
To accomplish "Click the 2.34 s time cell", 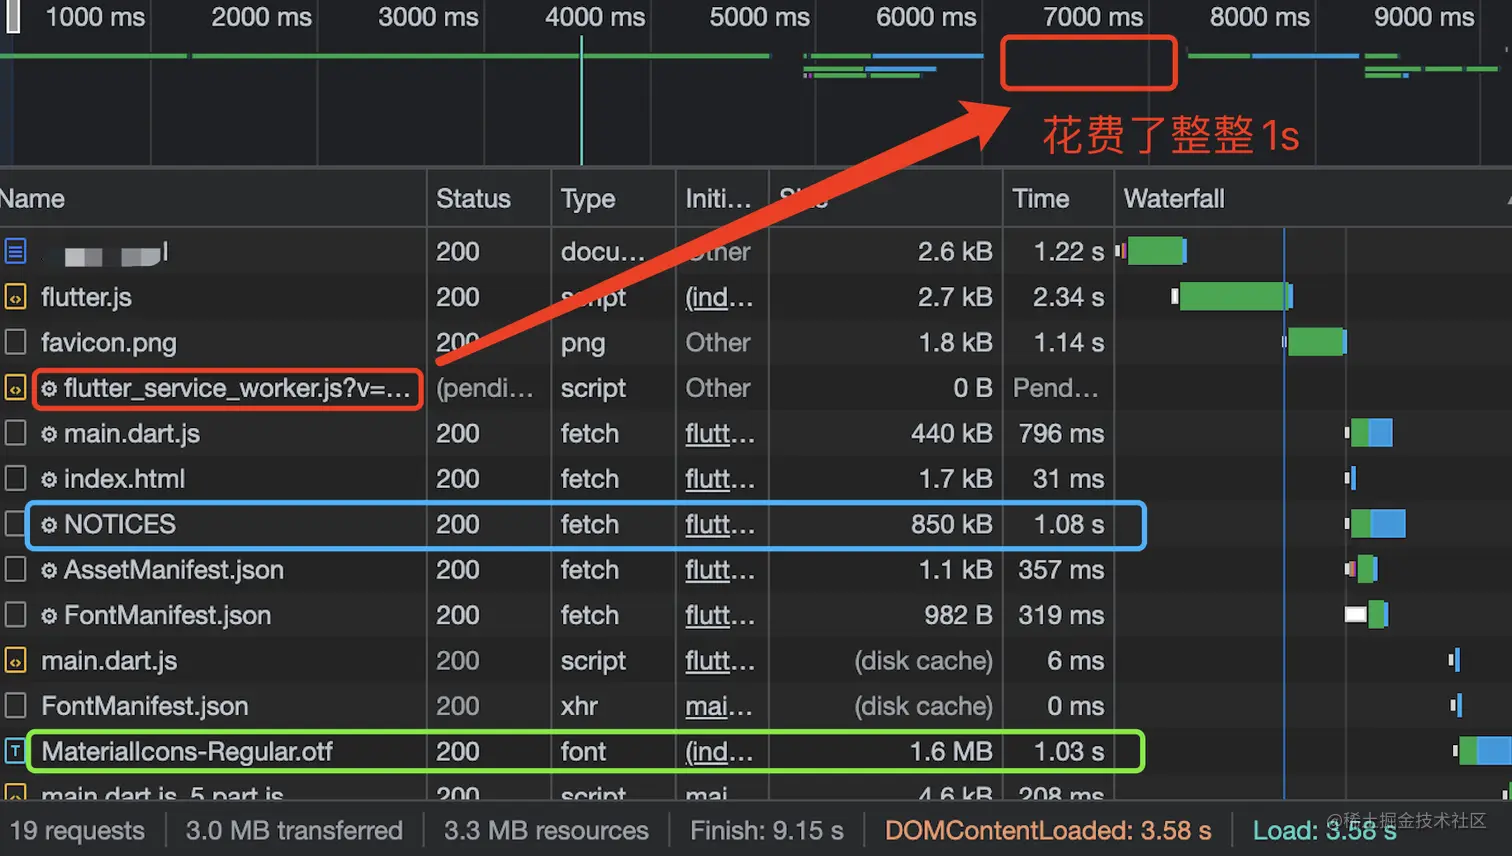I will click(x=1068, y=297).
